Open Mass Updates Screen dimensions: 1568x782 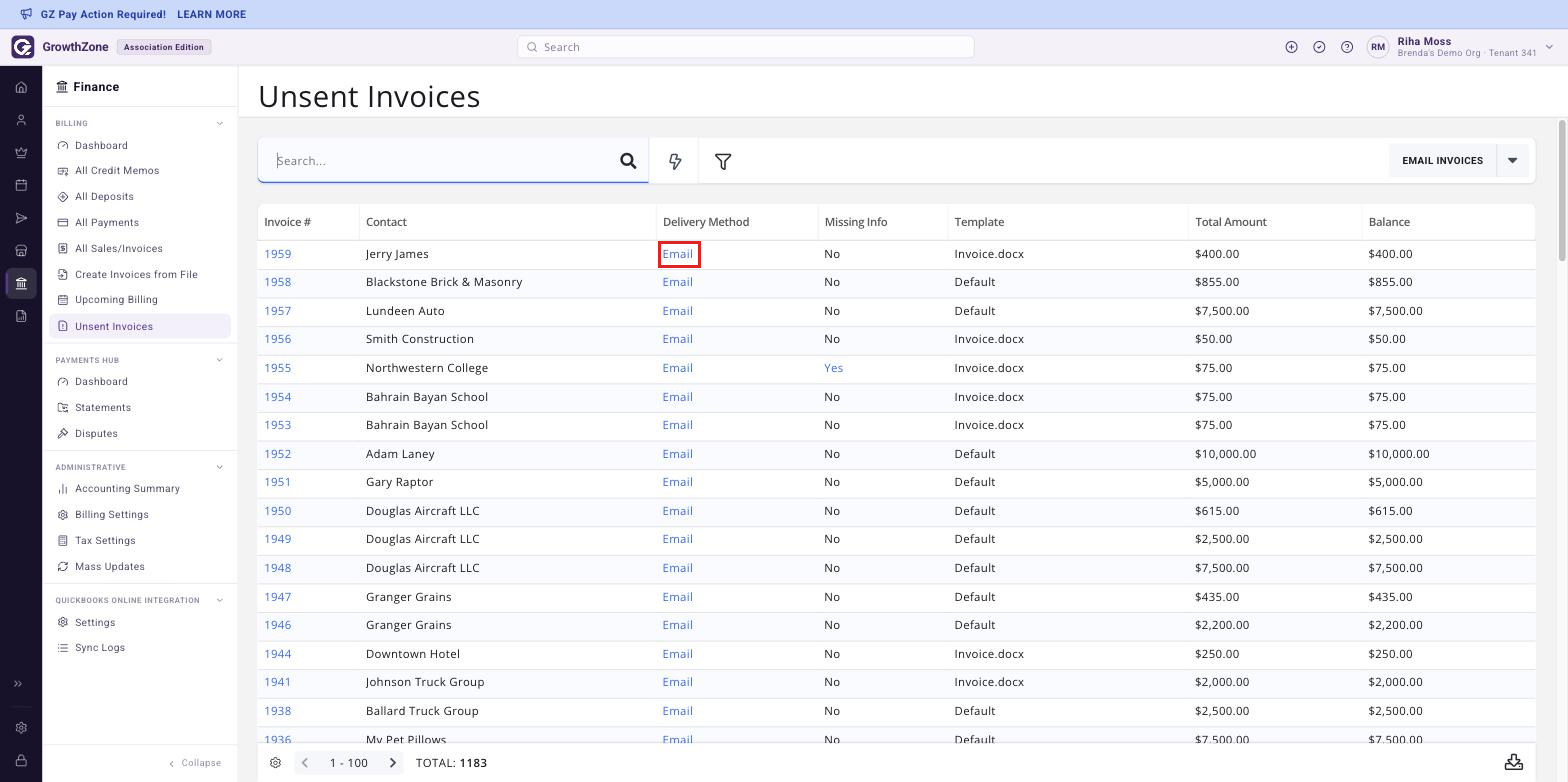(109, 567)
